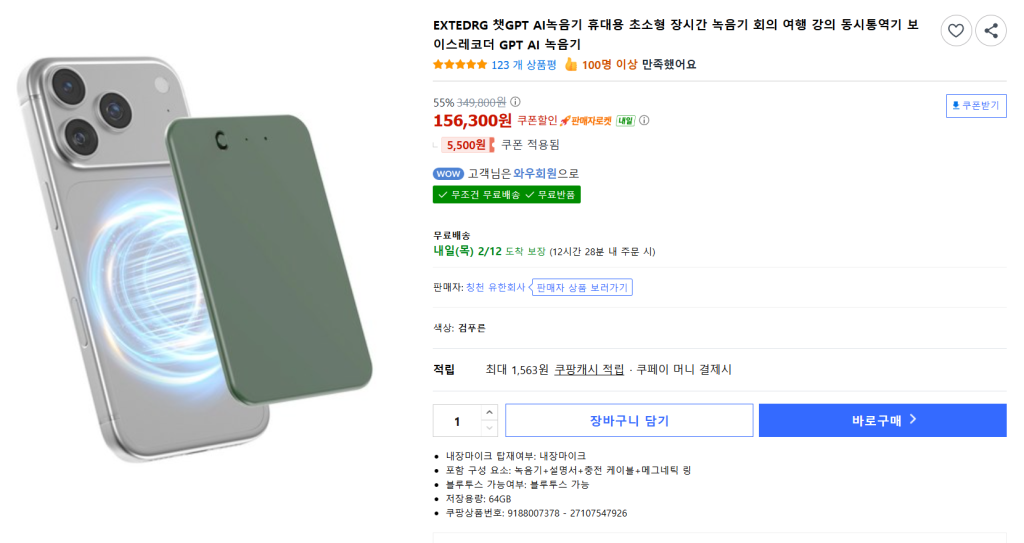
Task: Click the 바로구매 buy now button
Action: point(882,421)
